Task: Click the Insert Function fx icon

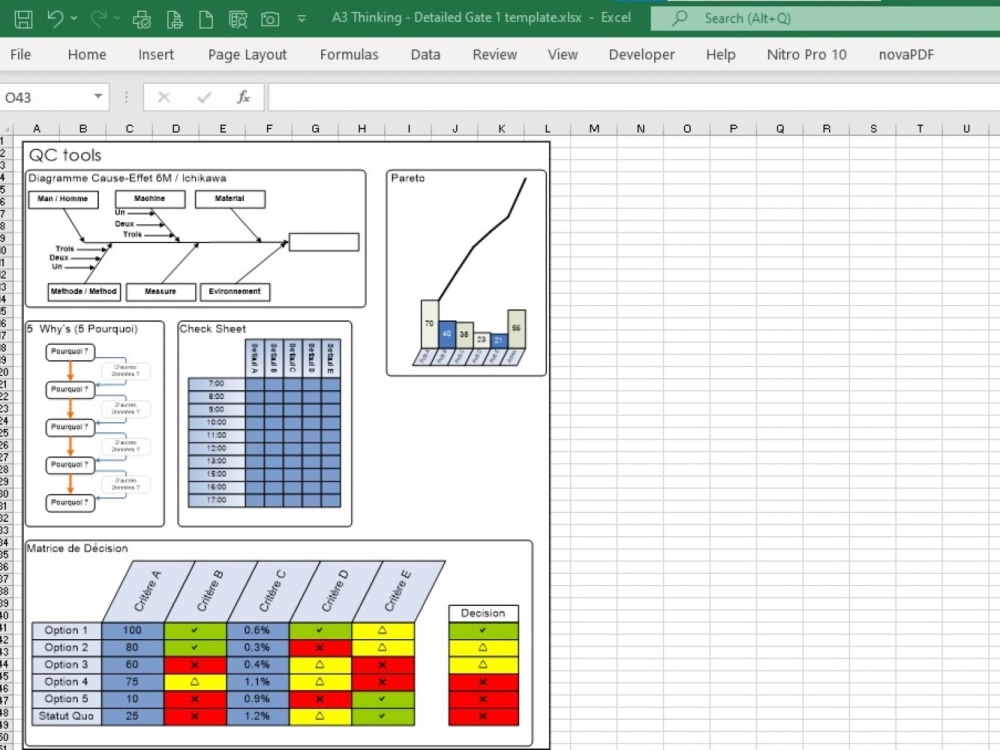Action: [243, 97]
